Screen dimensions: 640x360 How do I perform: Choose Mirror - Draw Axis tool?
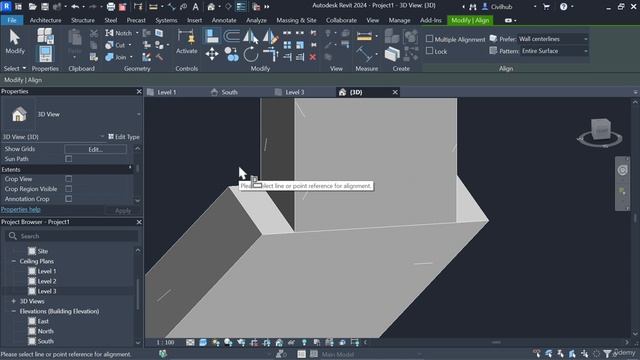coord(270,36)
